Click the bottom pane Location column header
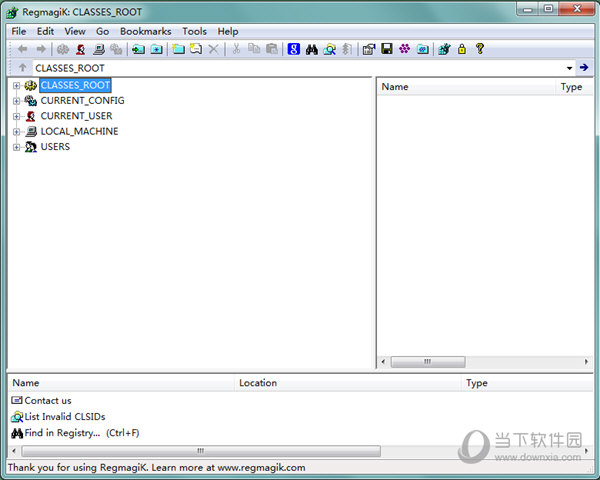 pos(348,383)
